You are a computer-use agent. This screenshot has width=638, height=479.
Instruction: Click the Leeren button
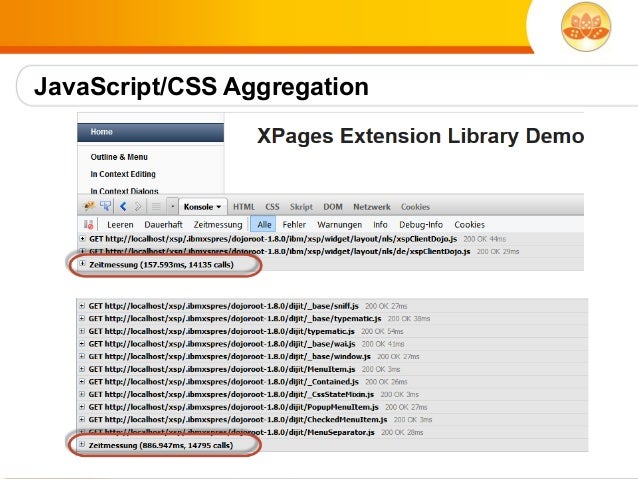tap(120, 225)
